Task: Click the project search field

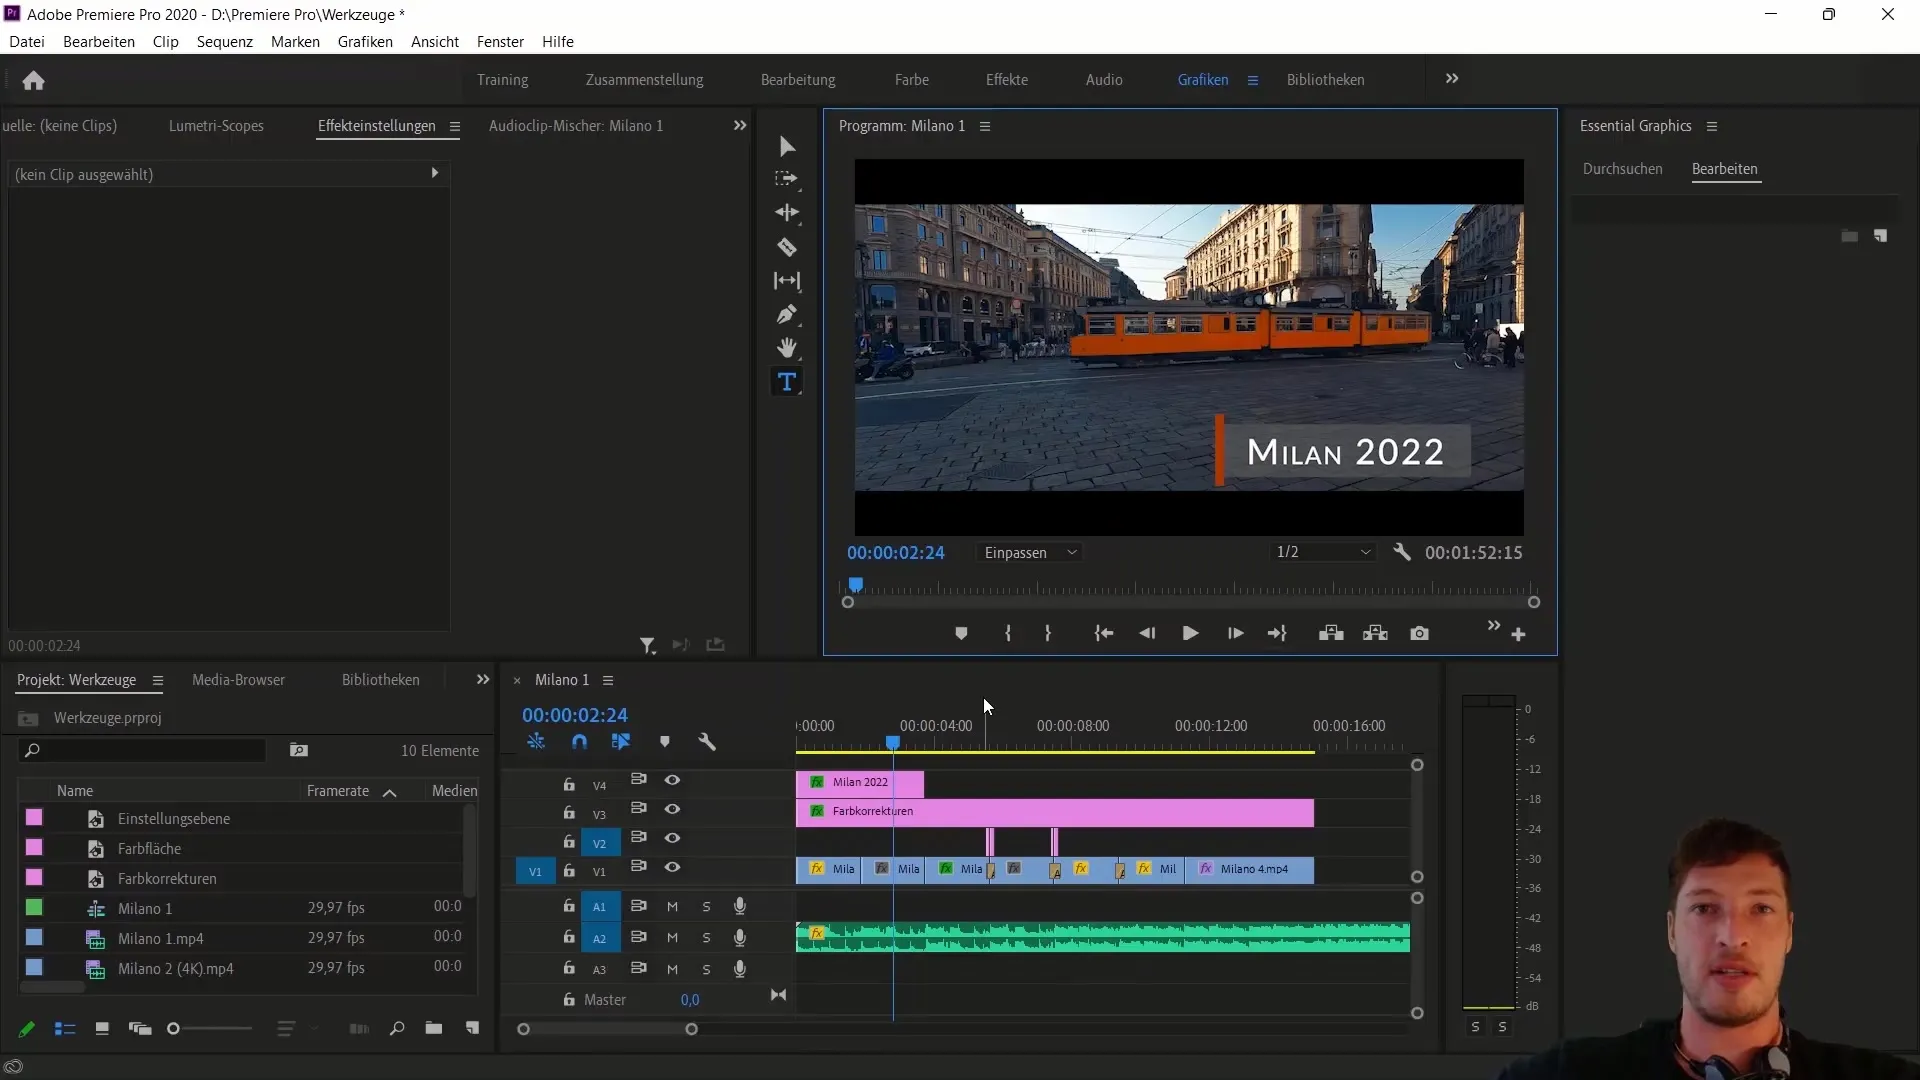Action: point(142,751)
